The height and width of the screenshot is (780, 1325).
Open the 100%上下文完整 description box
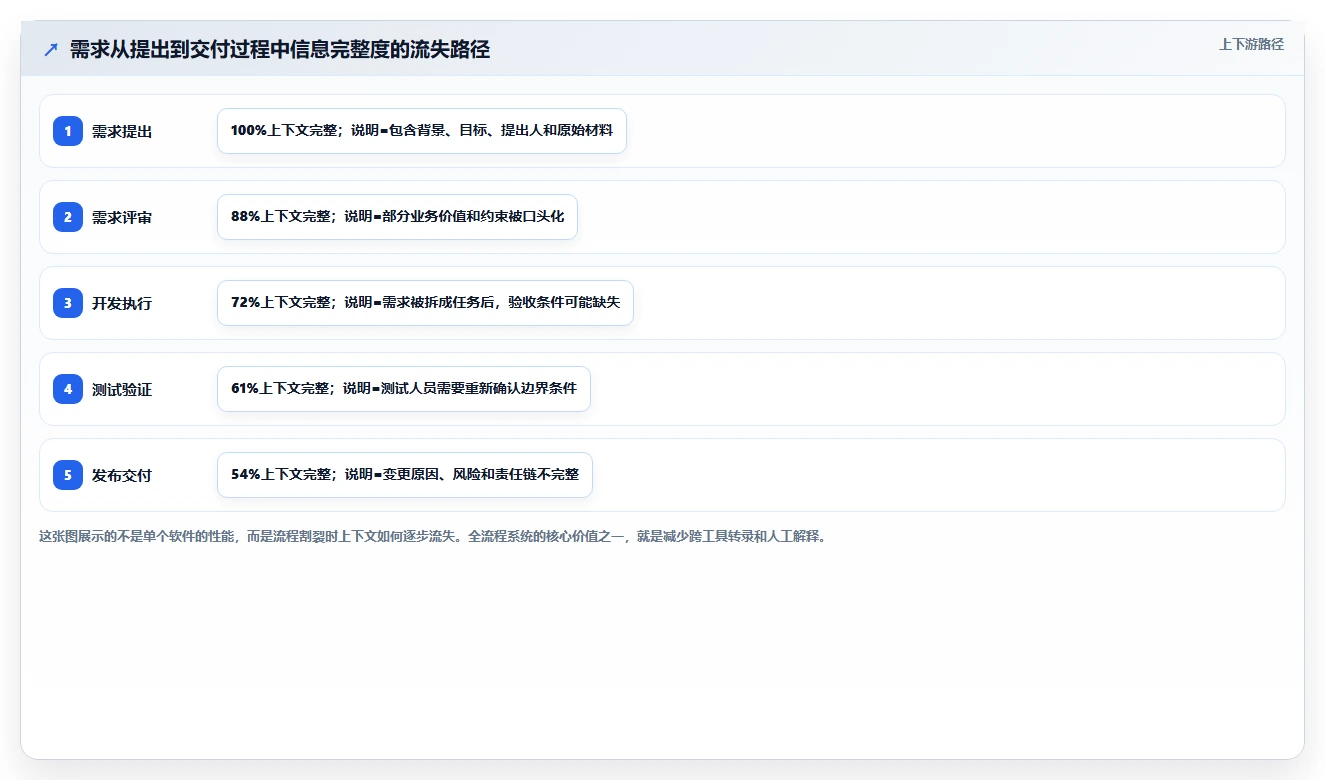[422, 131]
